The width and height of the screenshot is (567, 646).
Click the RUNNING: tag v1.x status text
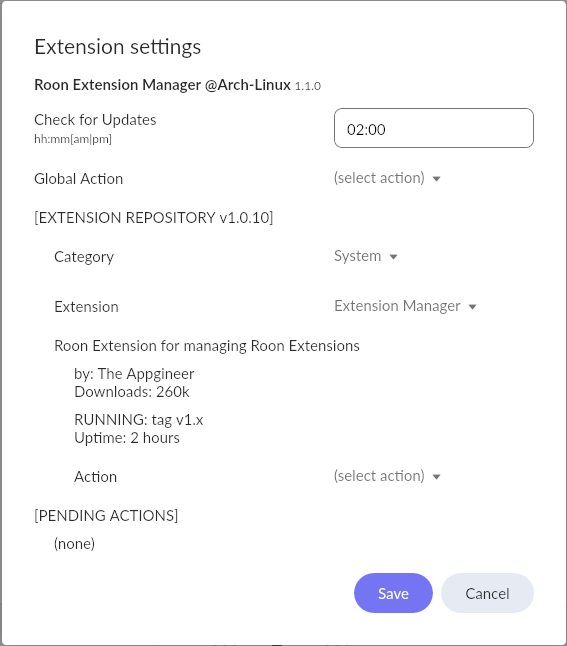[139, 420]
